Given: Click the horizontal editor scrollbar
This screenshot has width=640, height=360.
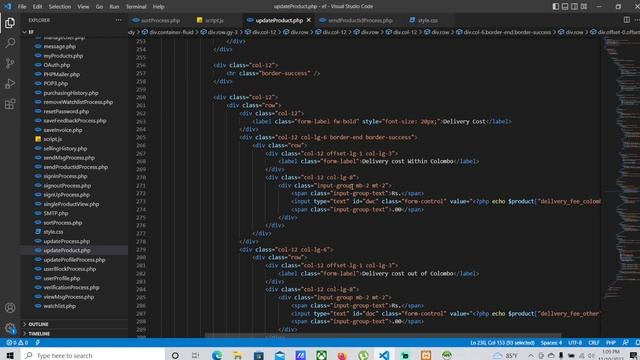Looking at the screenshot, I should click(x=383, y=336).
